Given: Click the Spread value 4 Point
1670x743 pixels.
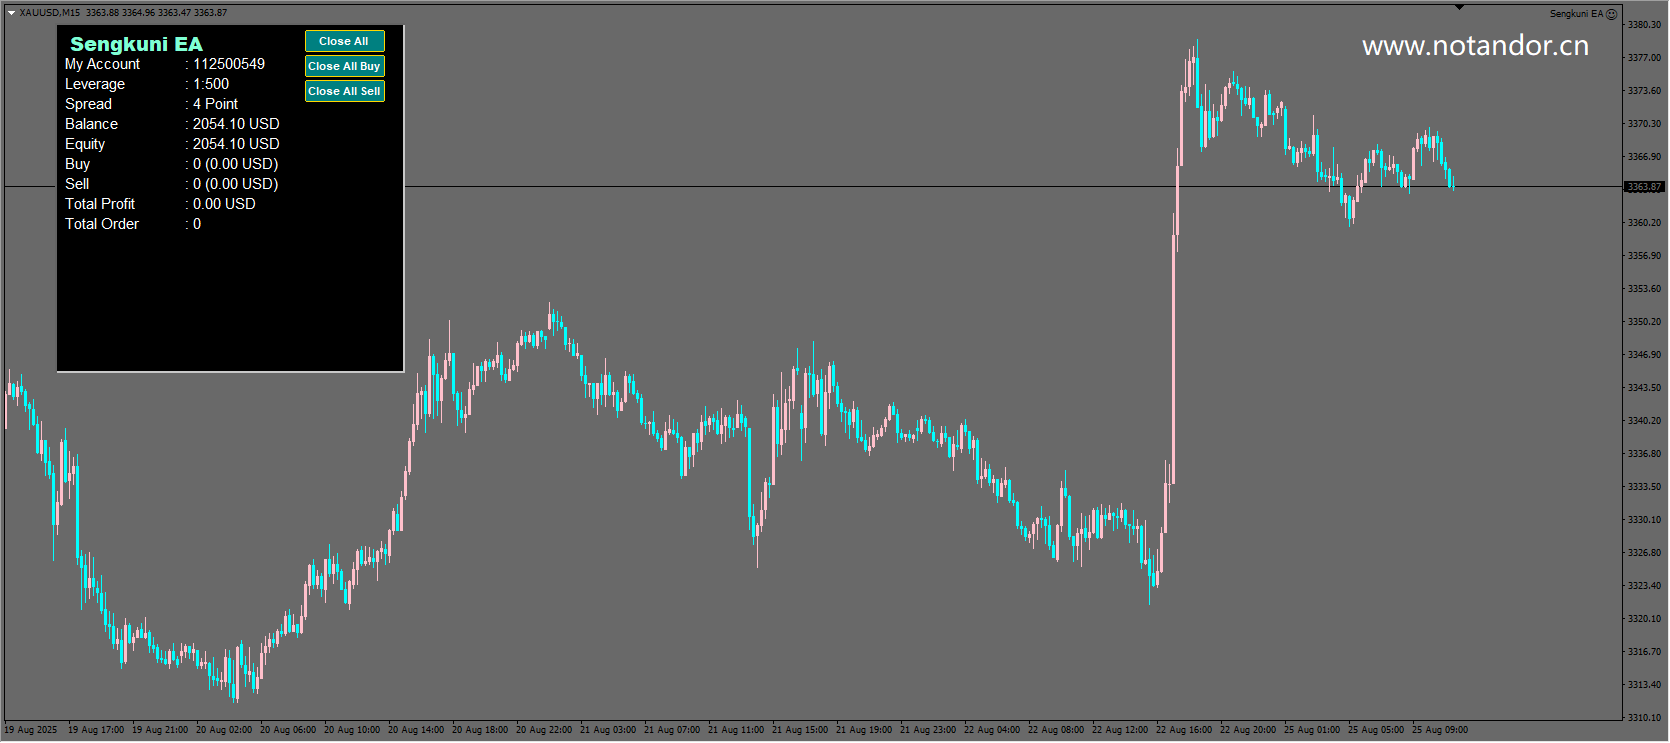Looking at the screenshot, I should coord(215,104).
